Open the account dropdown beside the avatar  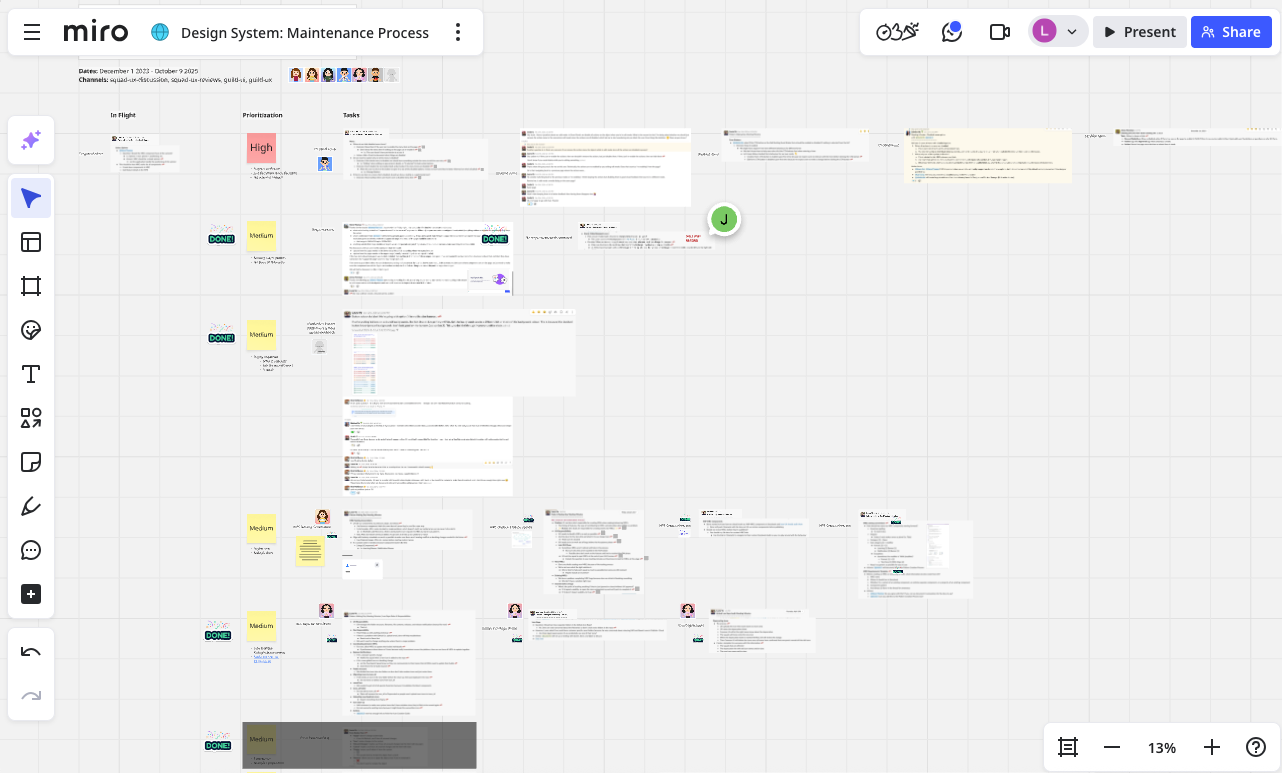(1073, 31)
